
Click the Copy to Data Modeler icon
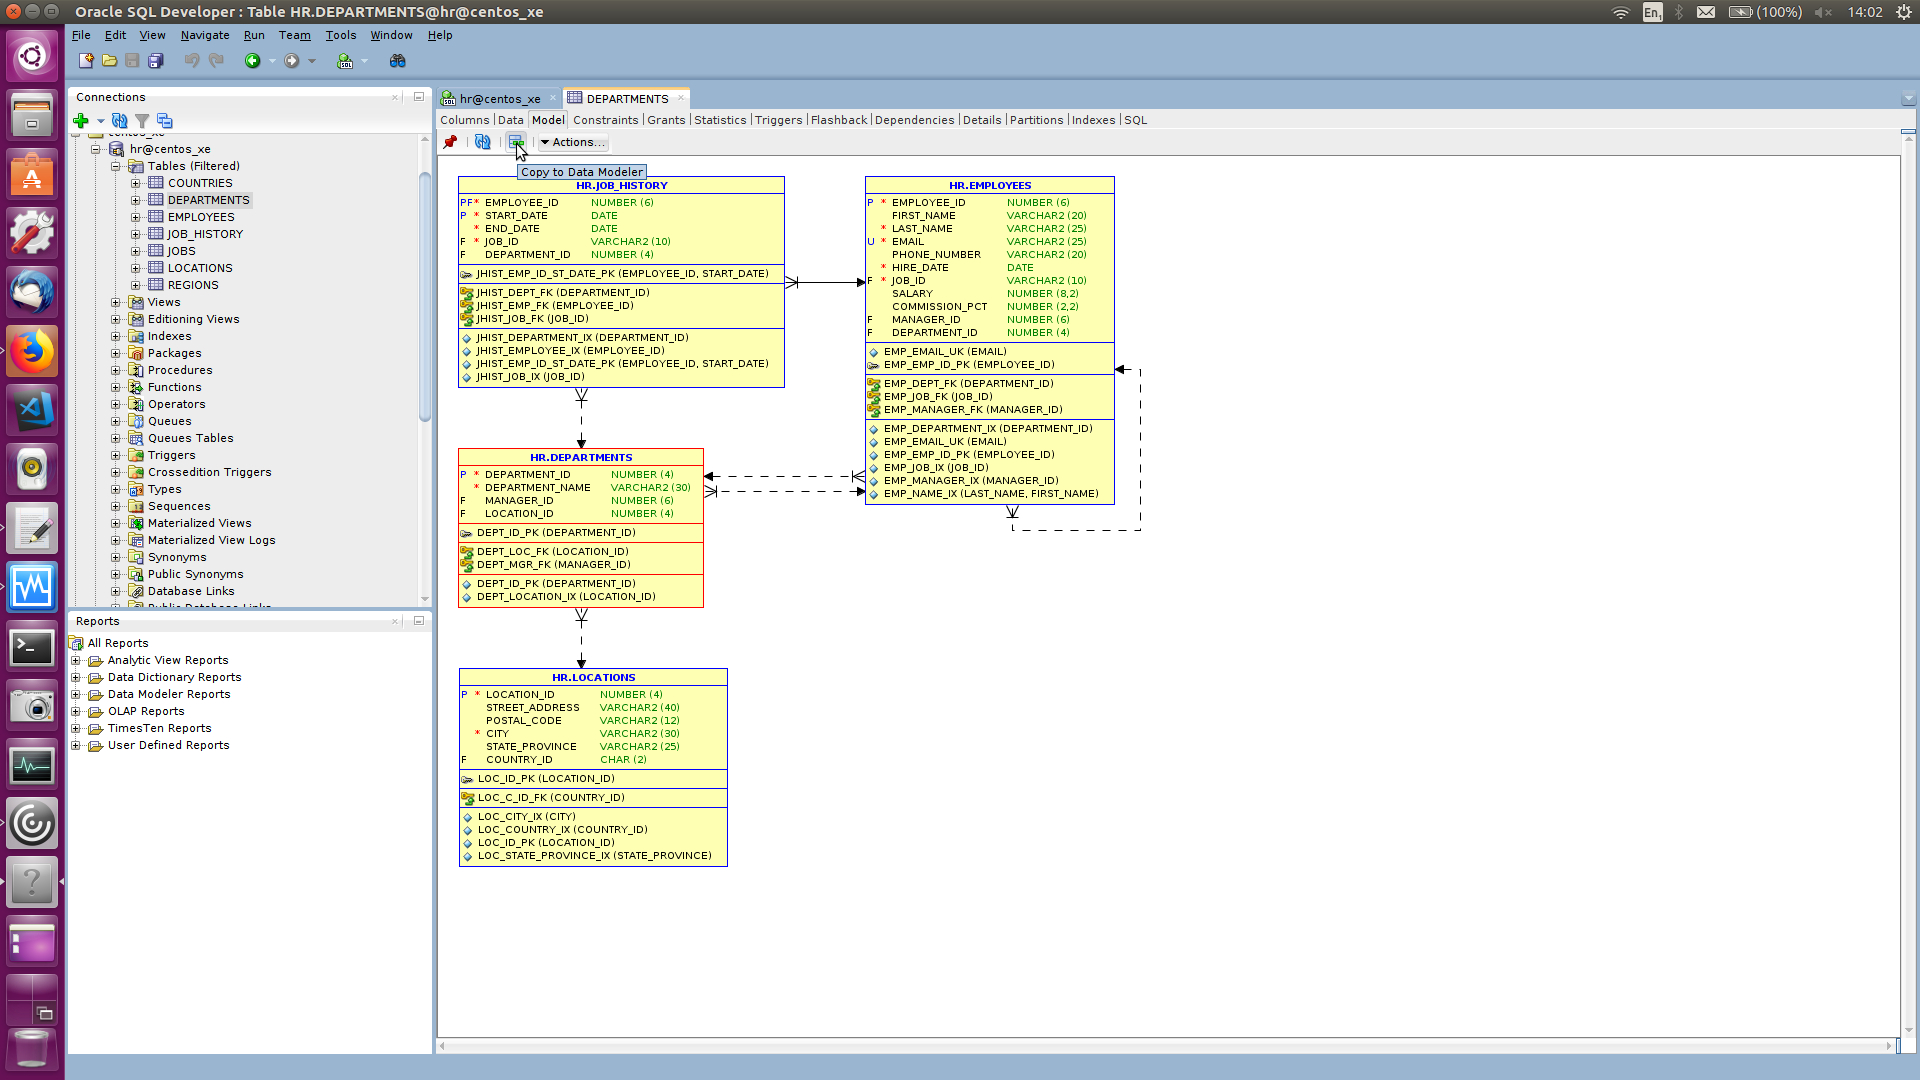pyautogui.click(x=516, y=141)
